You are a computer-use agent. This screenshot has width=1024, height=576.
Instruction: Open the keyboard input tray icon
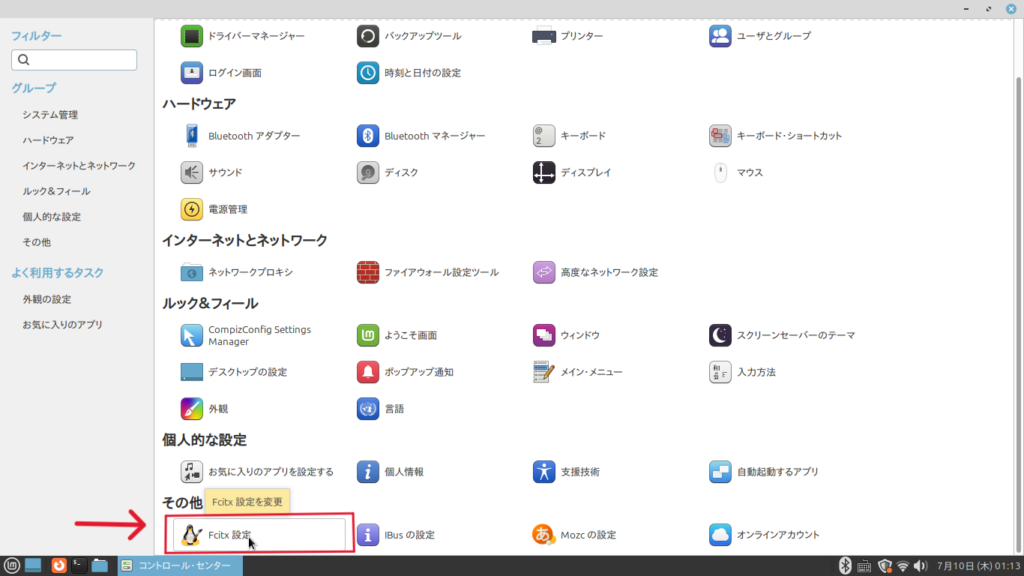pos(864,566)
